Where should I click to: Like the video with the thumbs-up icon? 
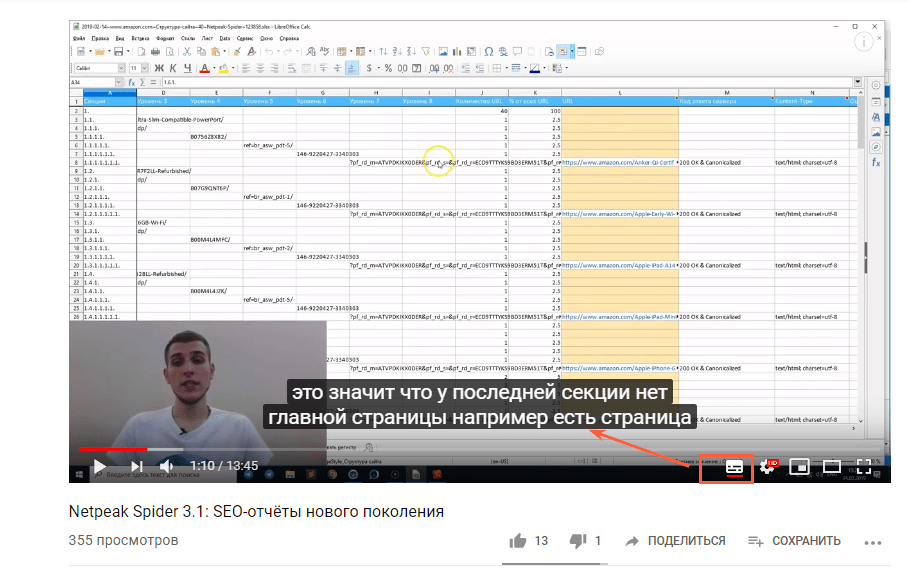tap(518, 541)
